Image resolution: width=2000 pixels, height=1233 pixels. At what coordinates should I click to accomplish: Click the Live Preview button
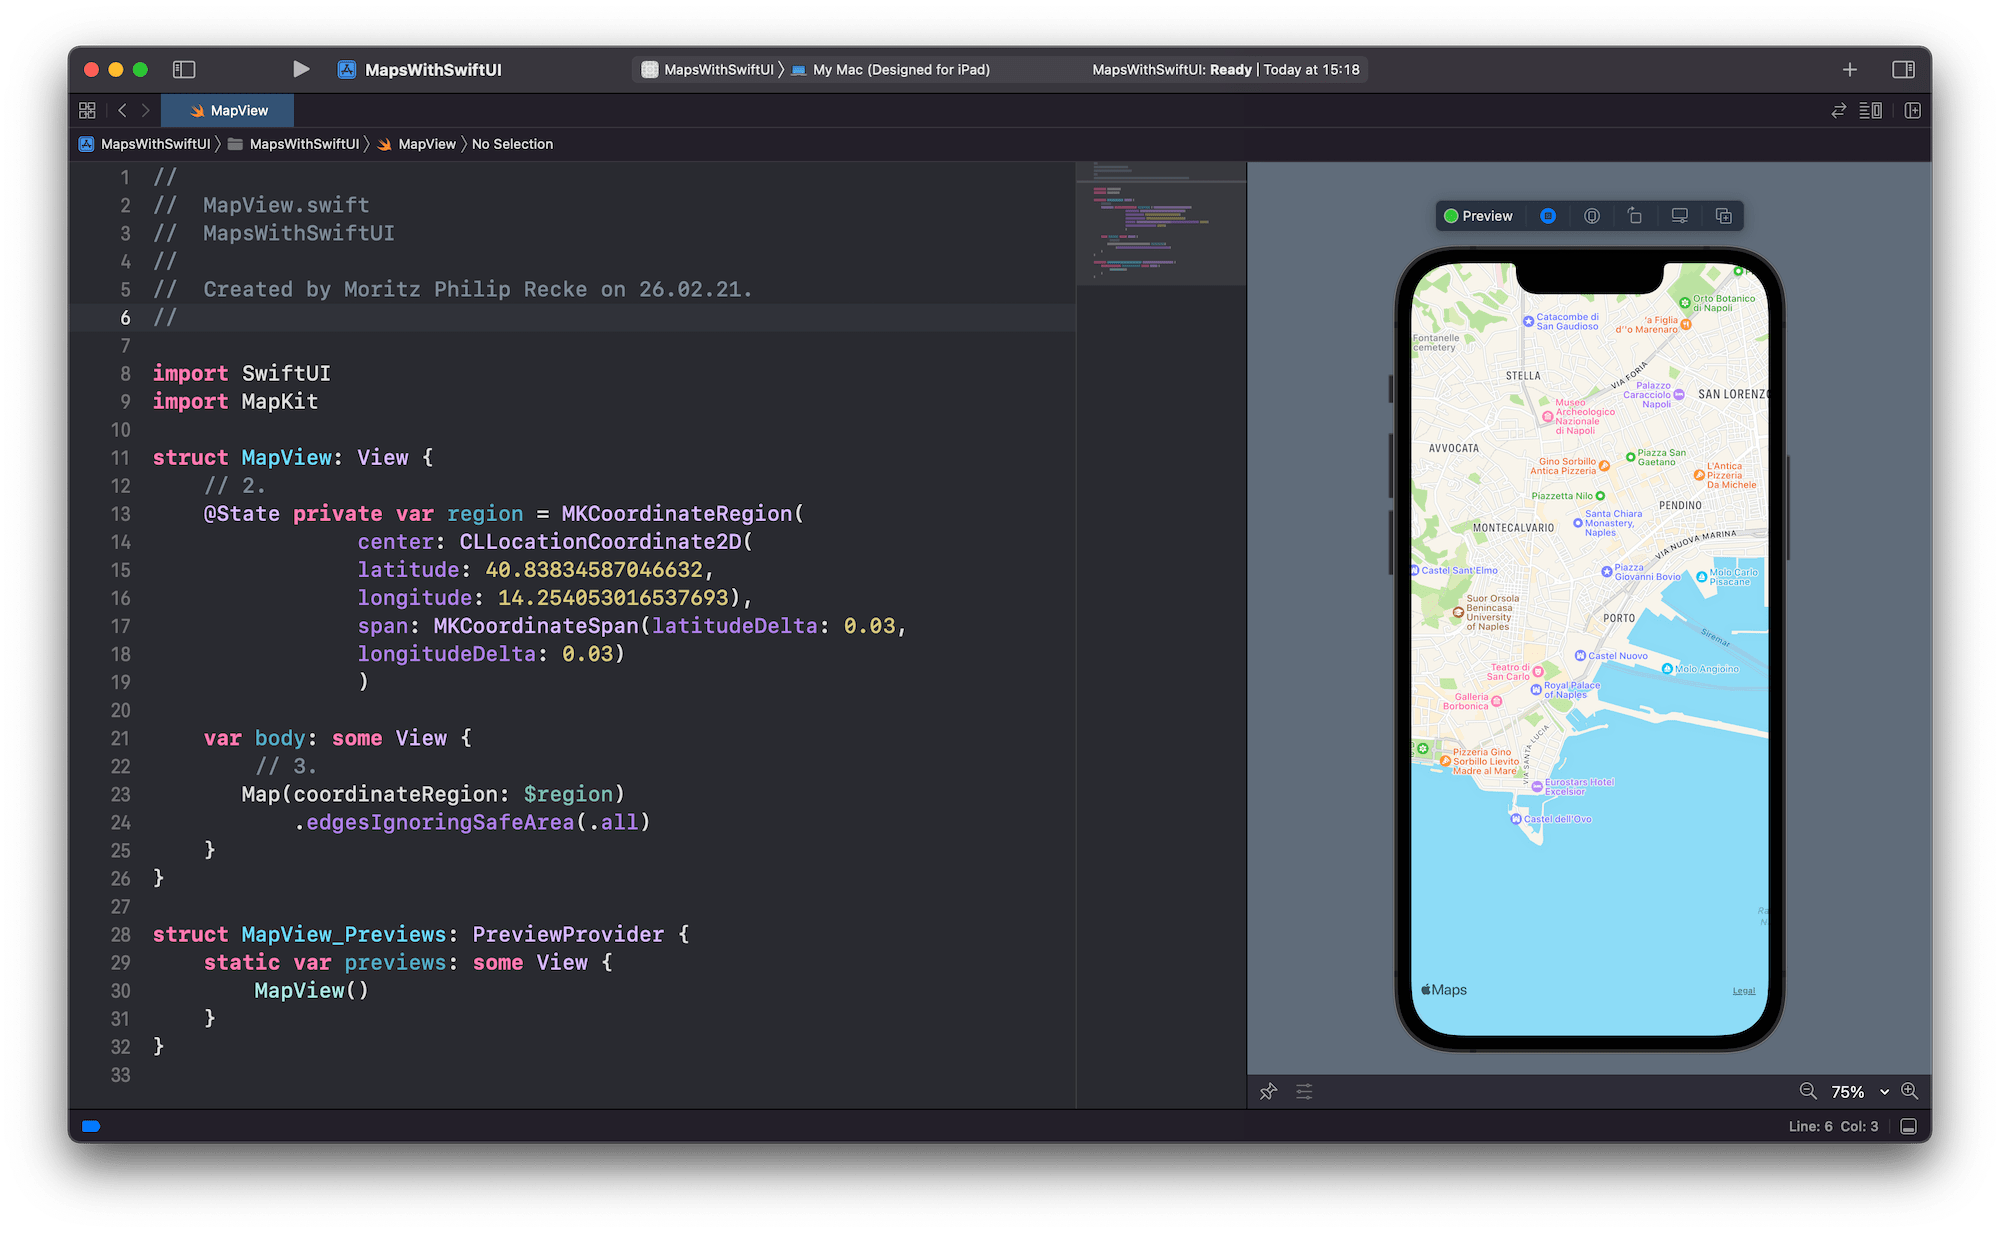[x=1547, y=216]
